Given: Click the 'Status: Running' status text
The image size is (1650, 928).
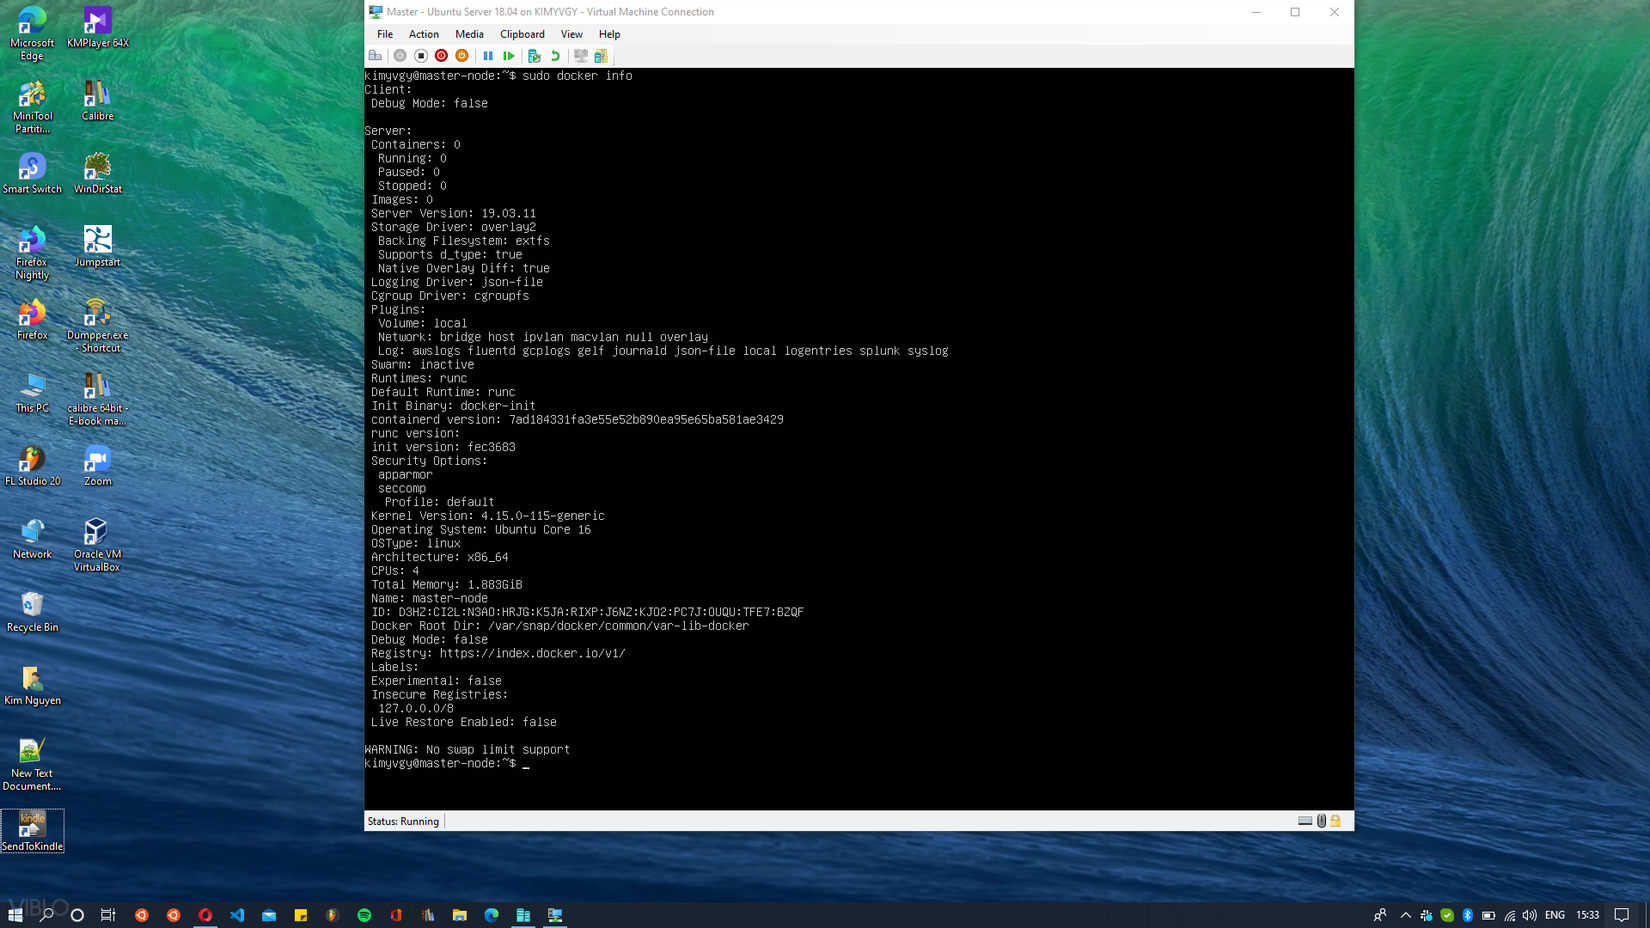Looking at the screenshot, I should tap(403, 821).
